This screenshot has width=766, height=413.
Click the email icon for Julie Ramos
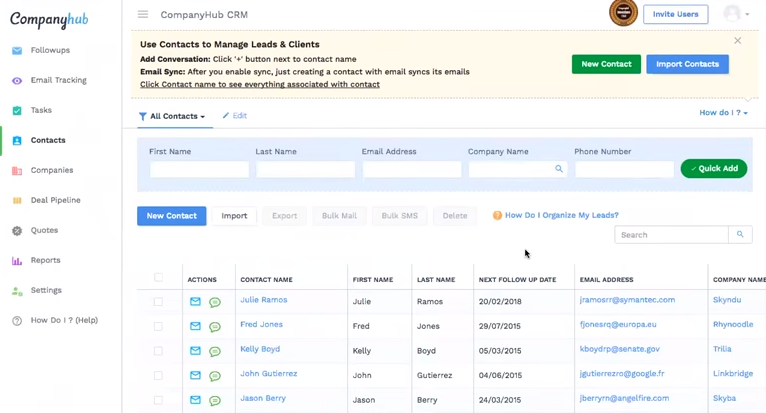[195, 301]
